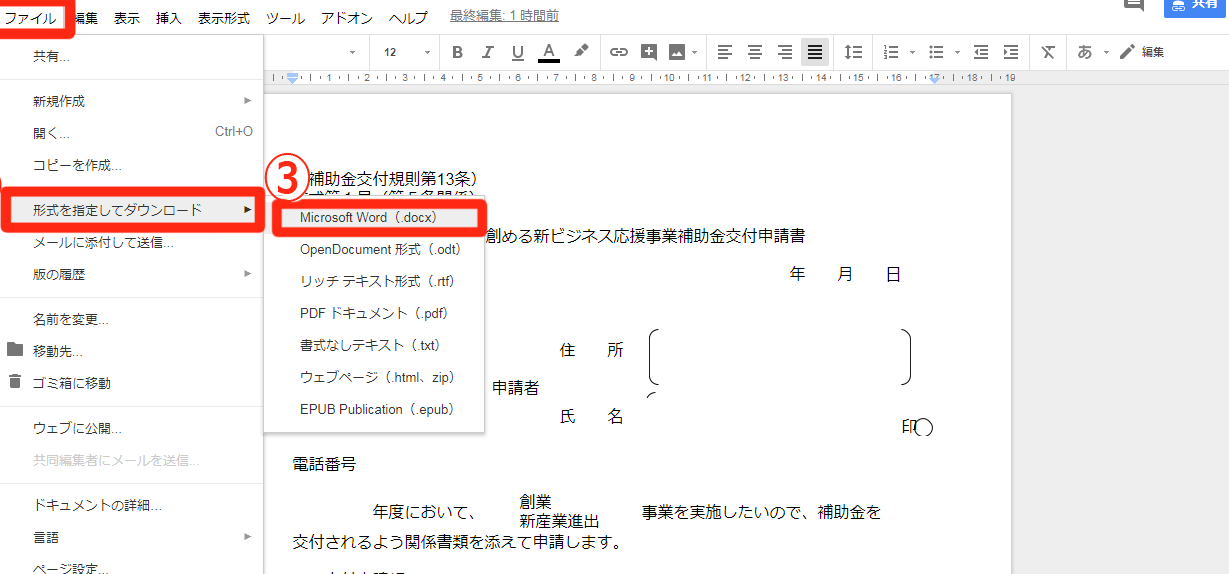
Task: Increase indent
Action: [x=1011, y=52]
